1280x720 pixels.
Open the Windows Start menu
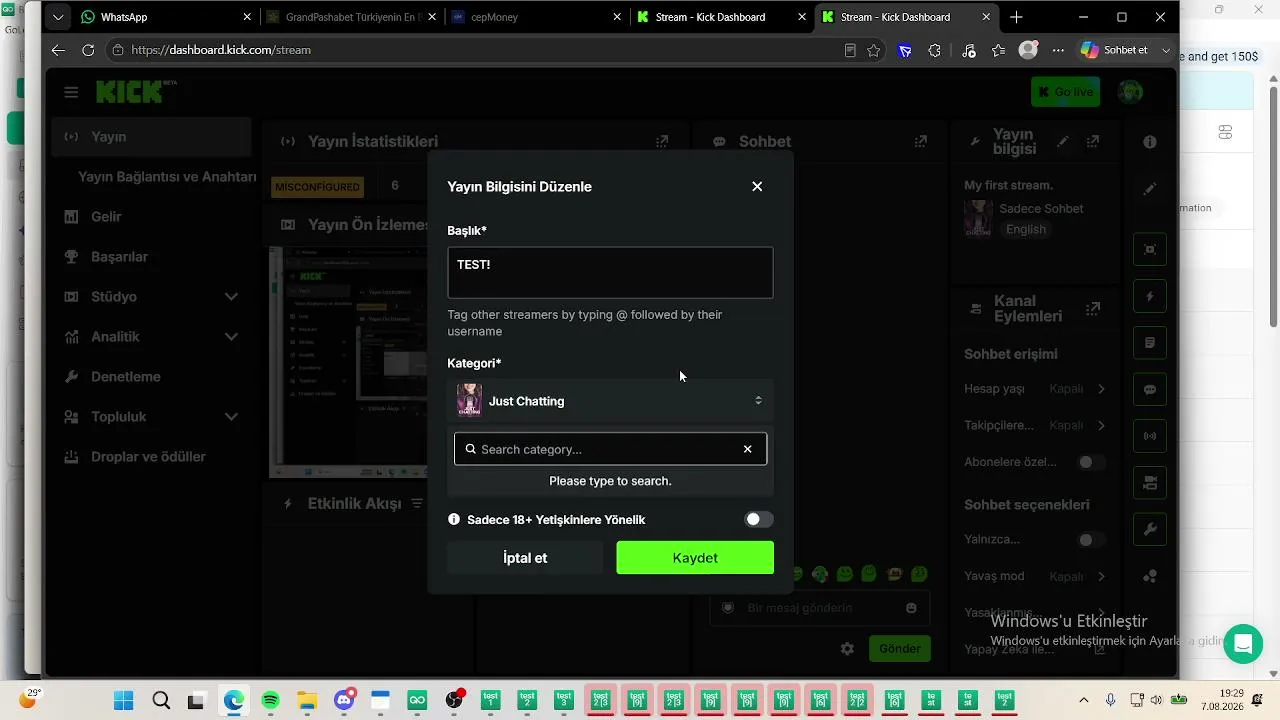[123, 700]
